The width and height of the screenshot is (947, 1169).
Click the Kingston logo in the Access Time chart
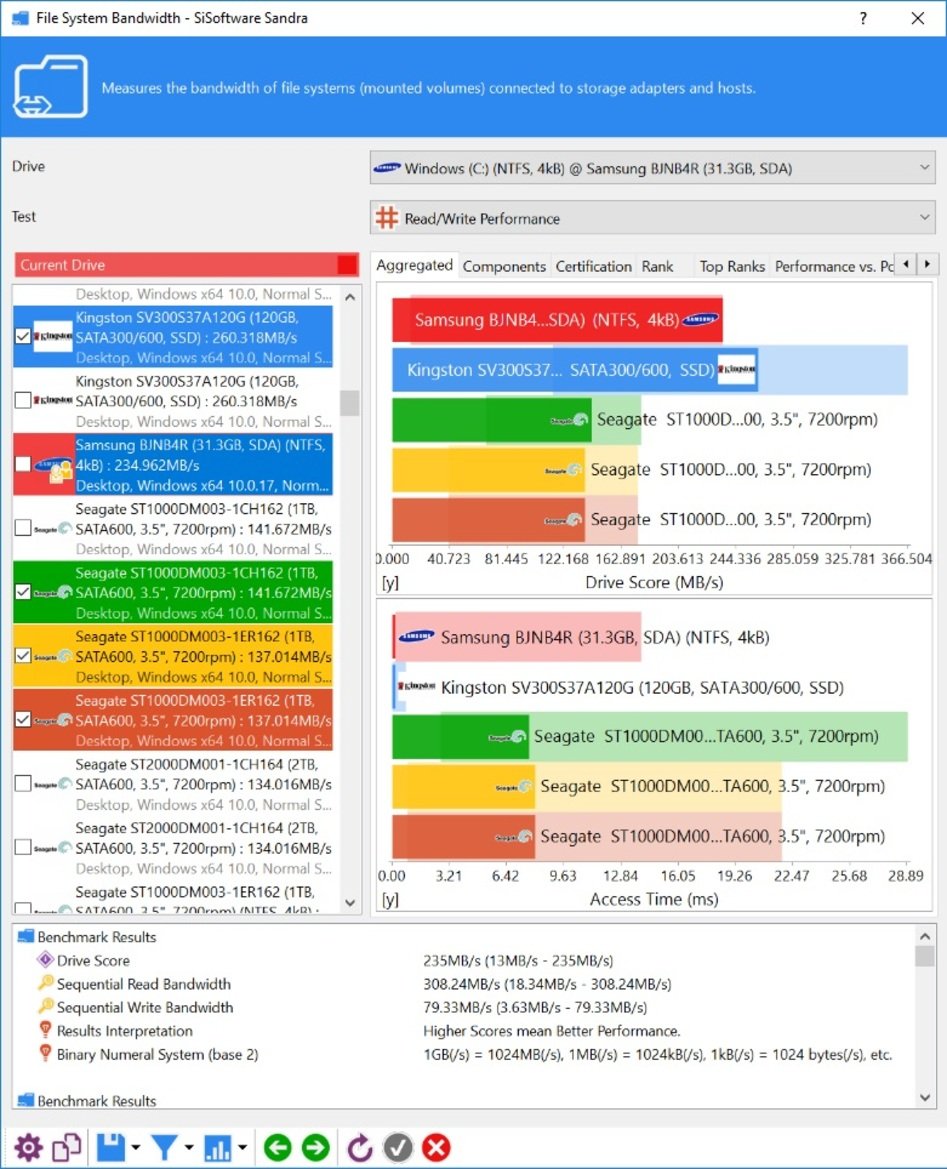click(x=416, y=687)
